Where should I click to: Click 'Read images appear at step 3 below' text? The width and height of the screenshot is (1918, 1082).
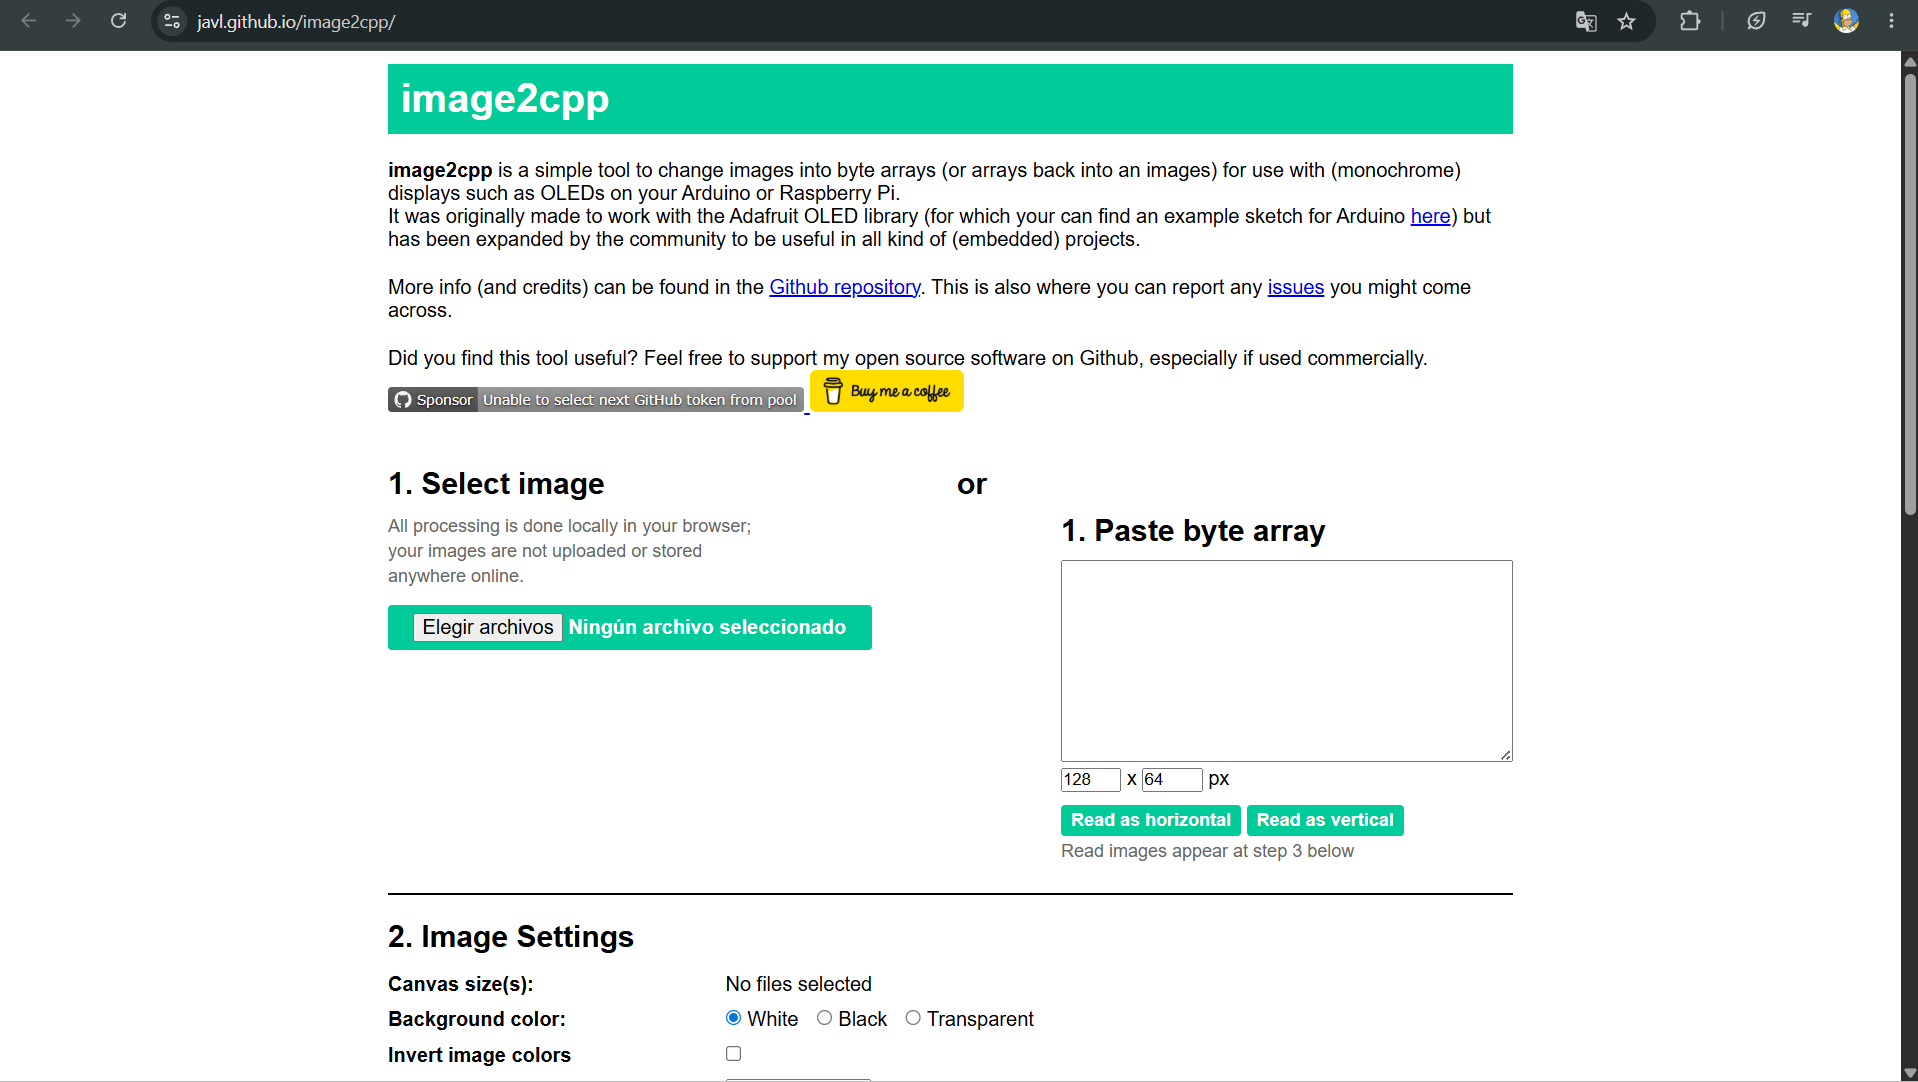tap(1207, 851)
